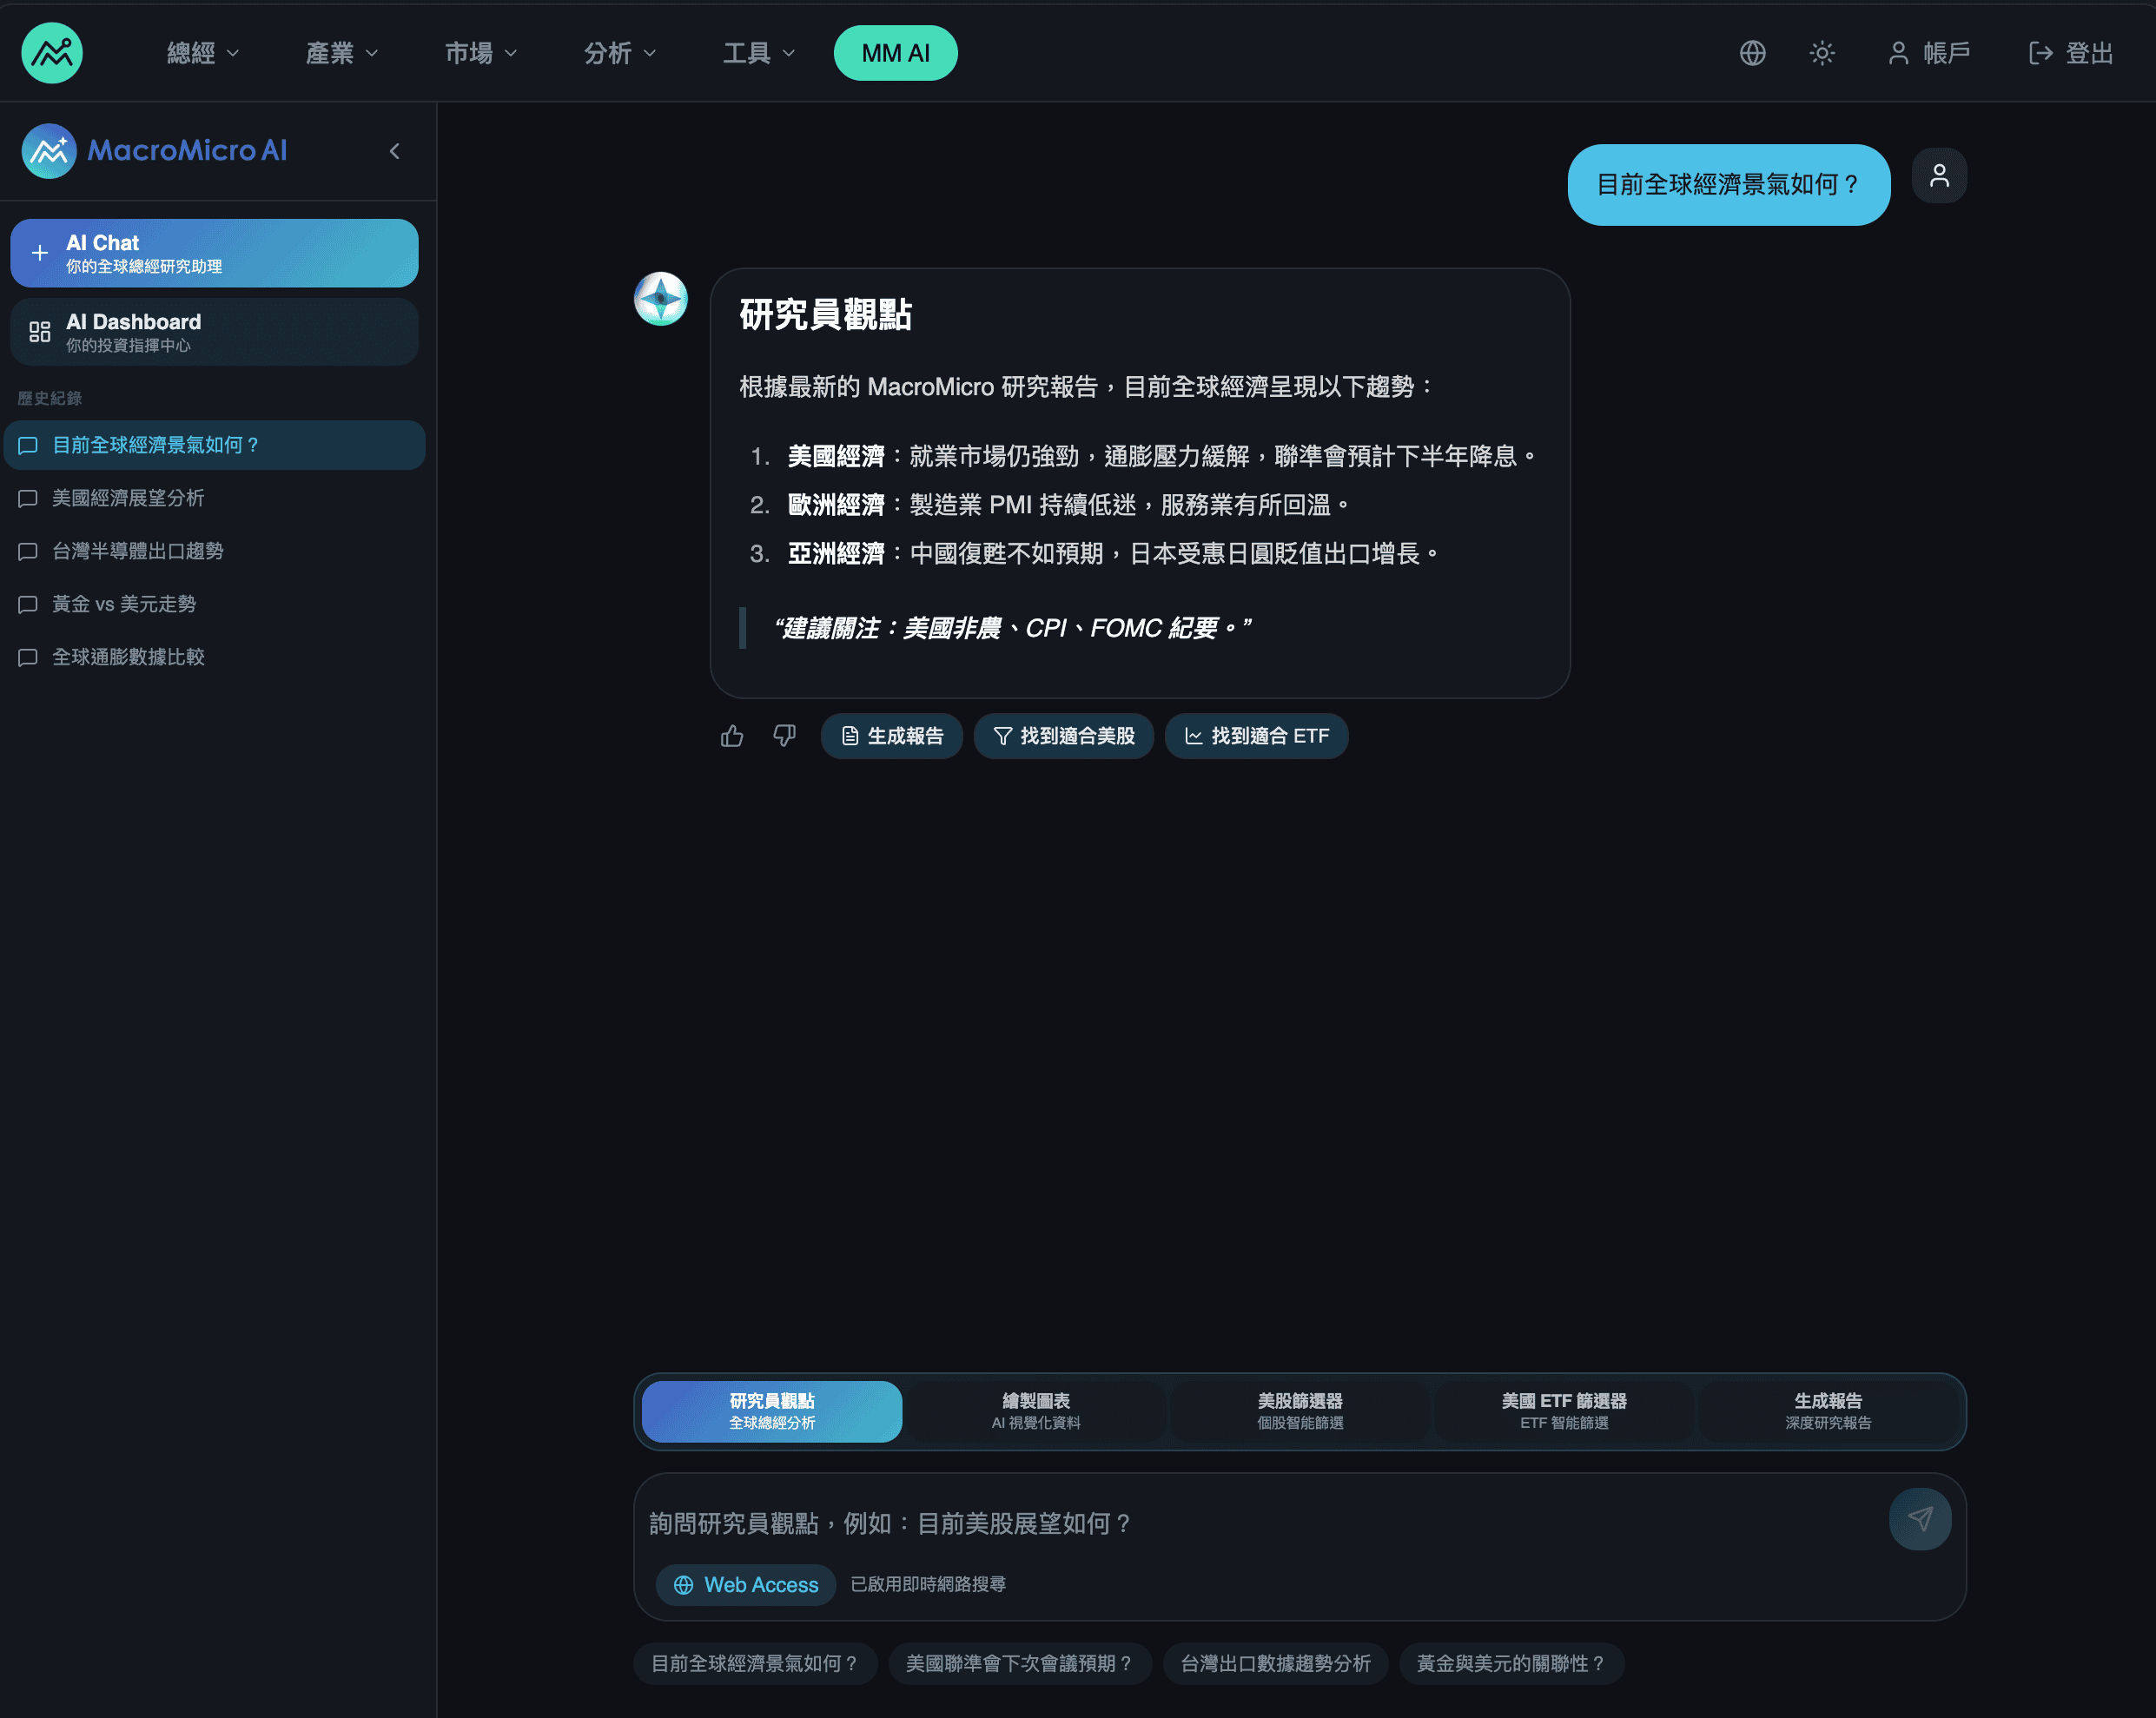Open history item 全球通膨數據比較

(214, 657)
